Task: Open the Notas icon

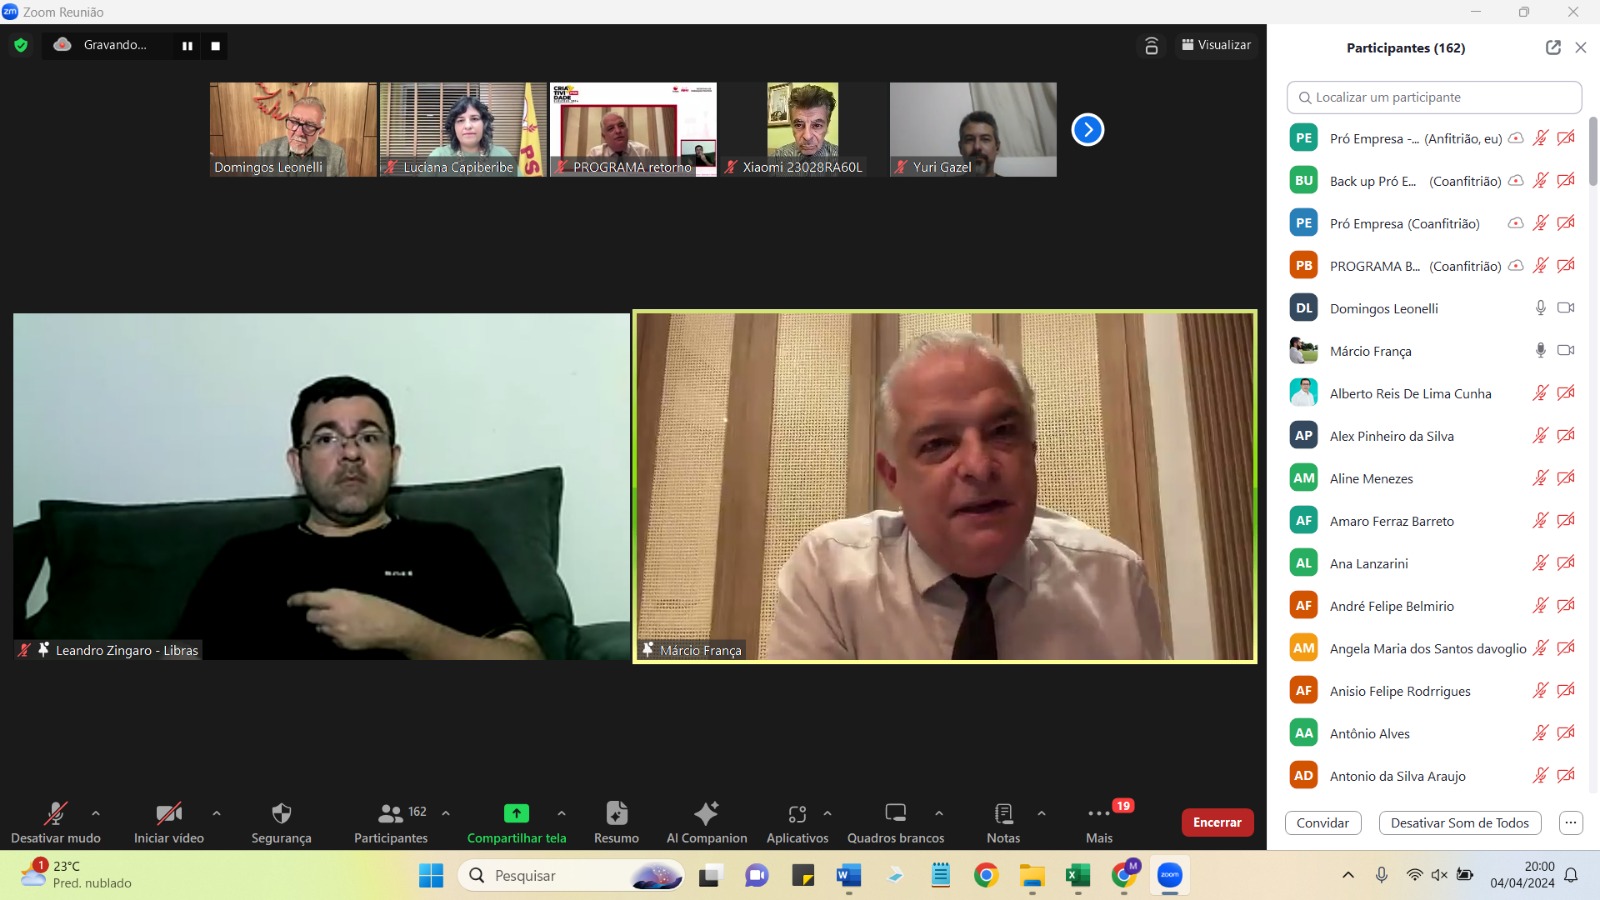Action: tap(1003, 814)
